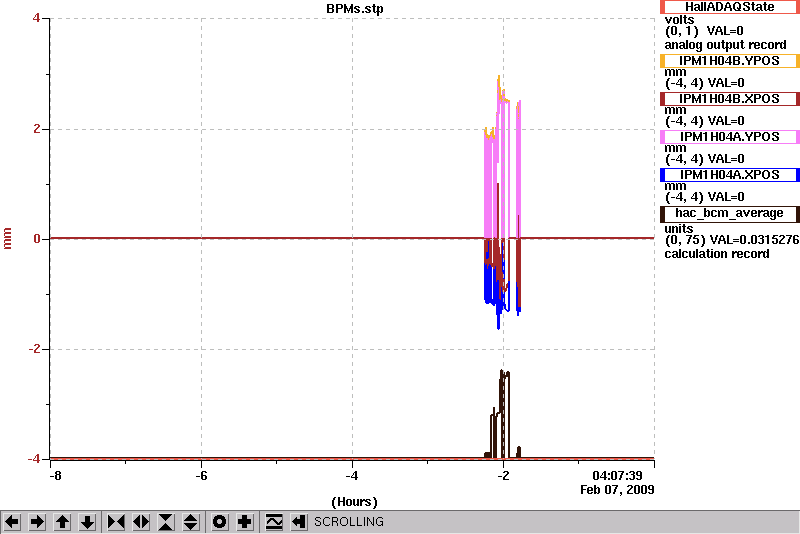Click the mm unit under IPM1H04A.XPOS
The image size is (800, 534).
[x=675, y=187]
